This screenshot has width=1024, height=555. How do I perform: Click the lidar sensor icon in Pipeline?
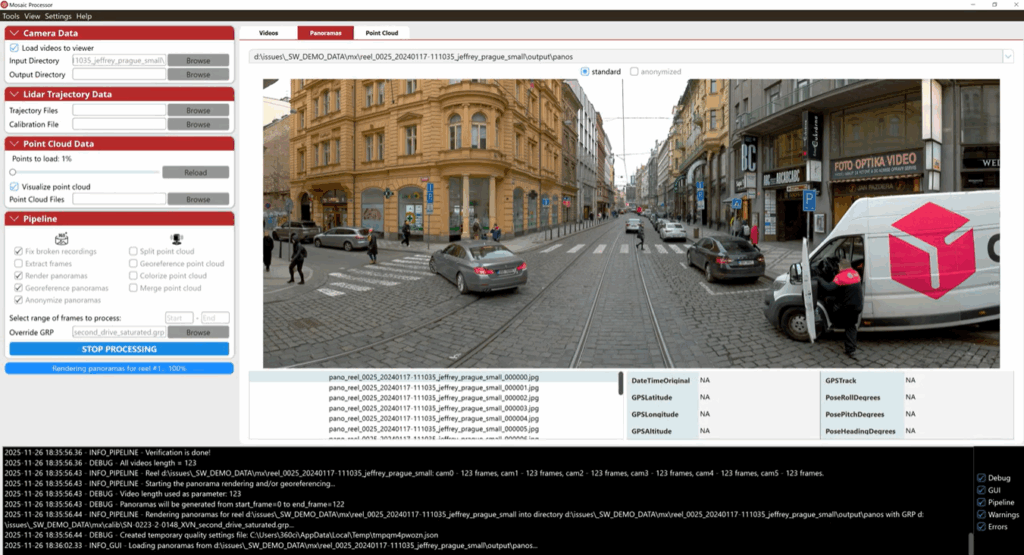tap(176, 238)
